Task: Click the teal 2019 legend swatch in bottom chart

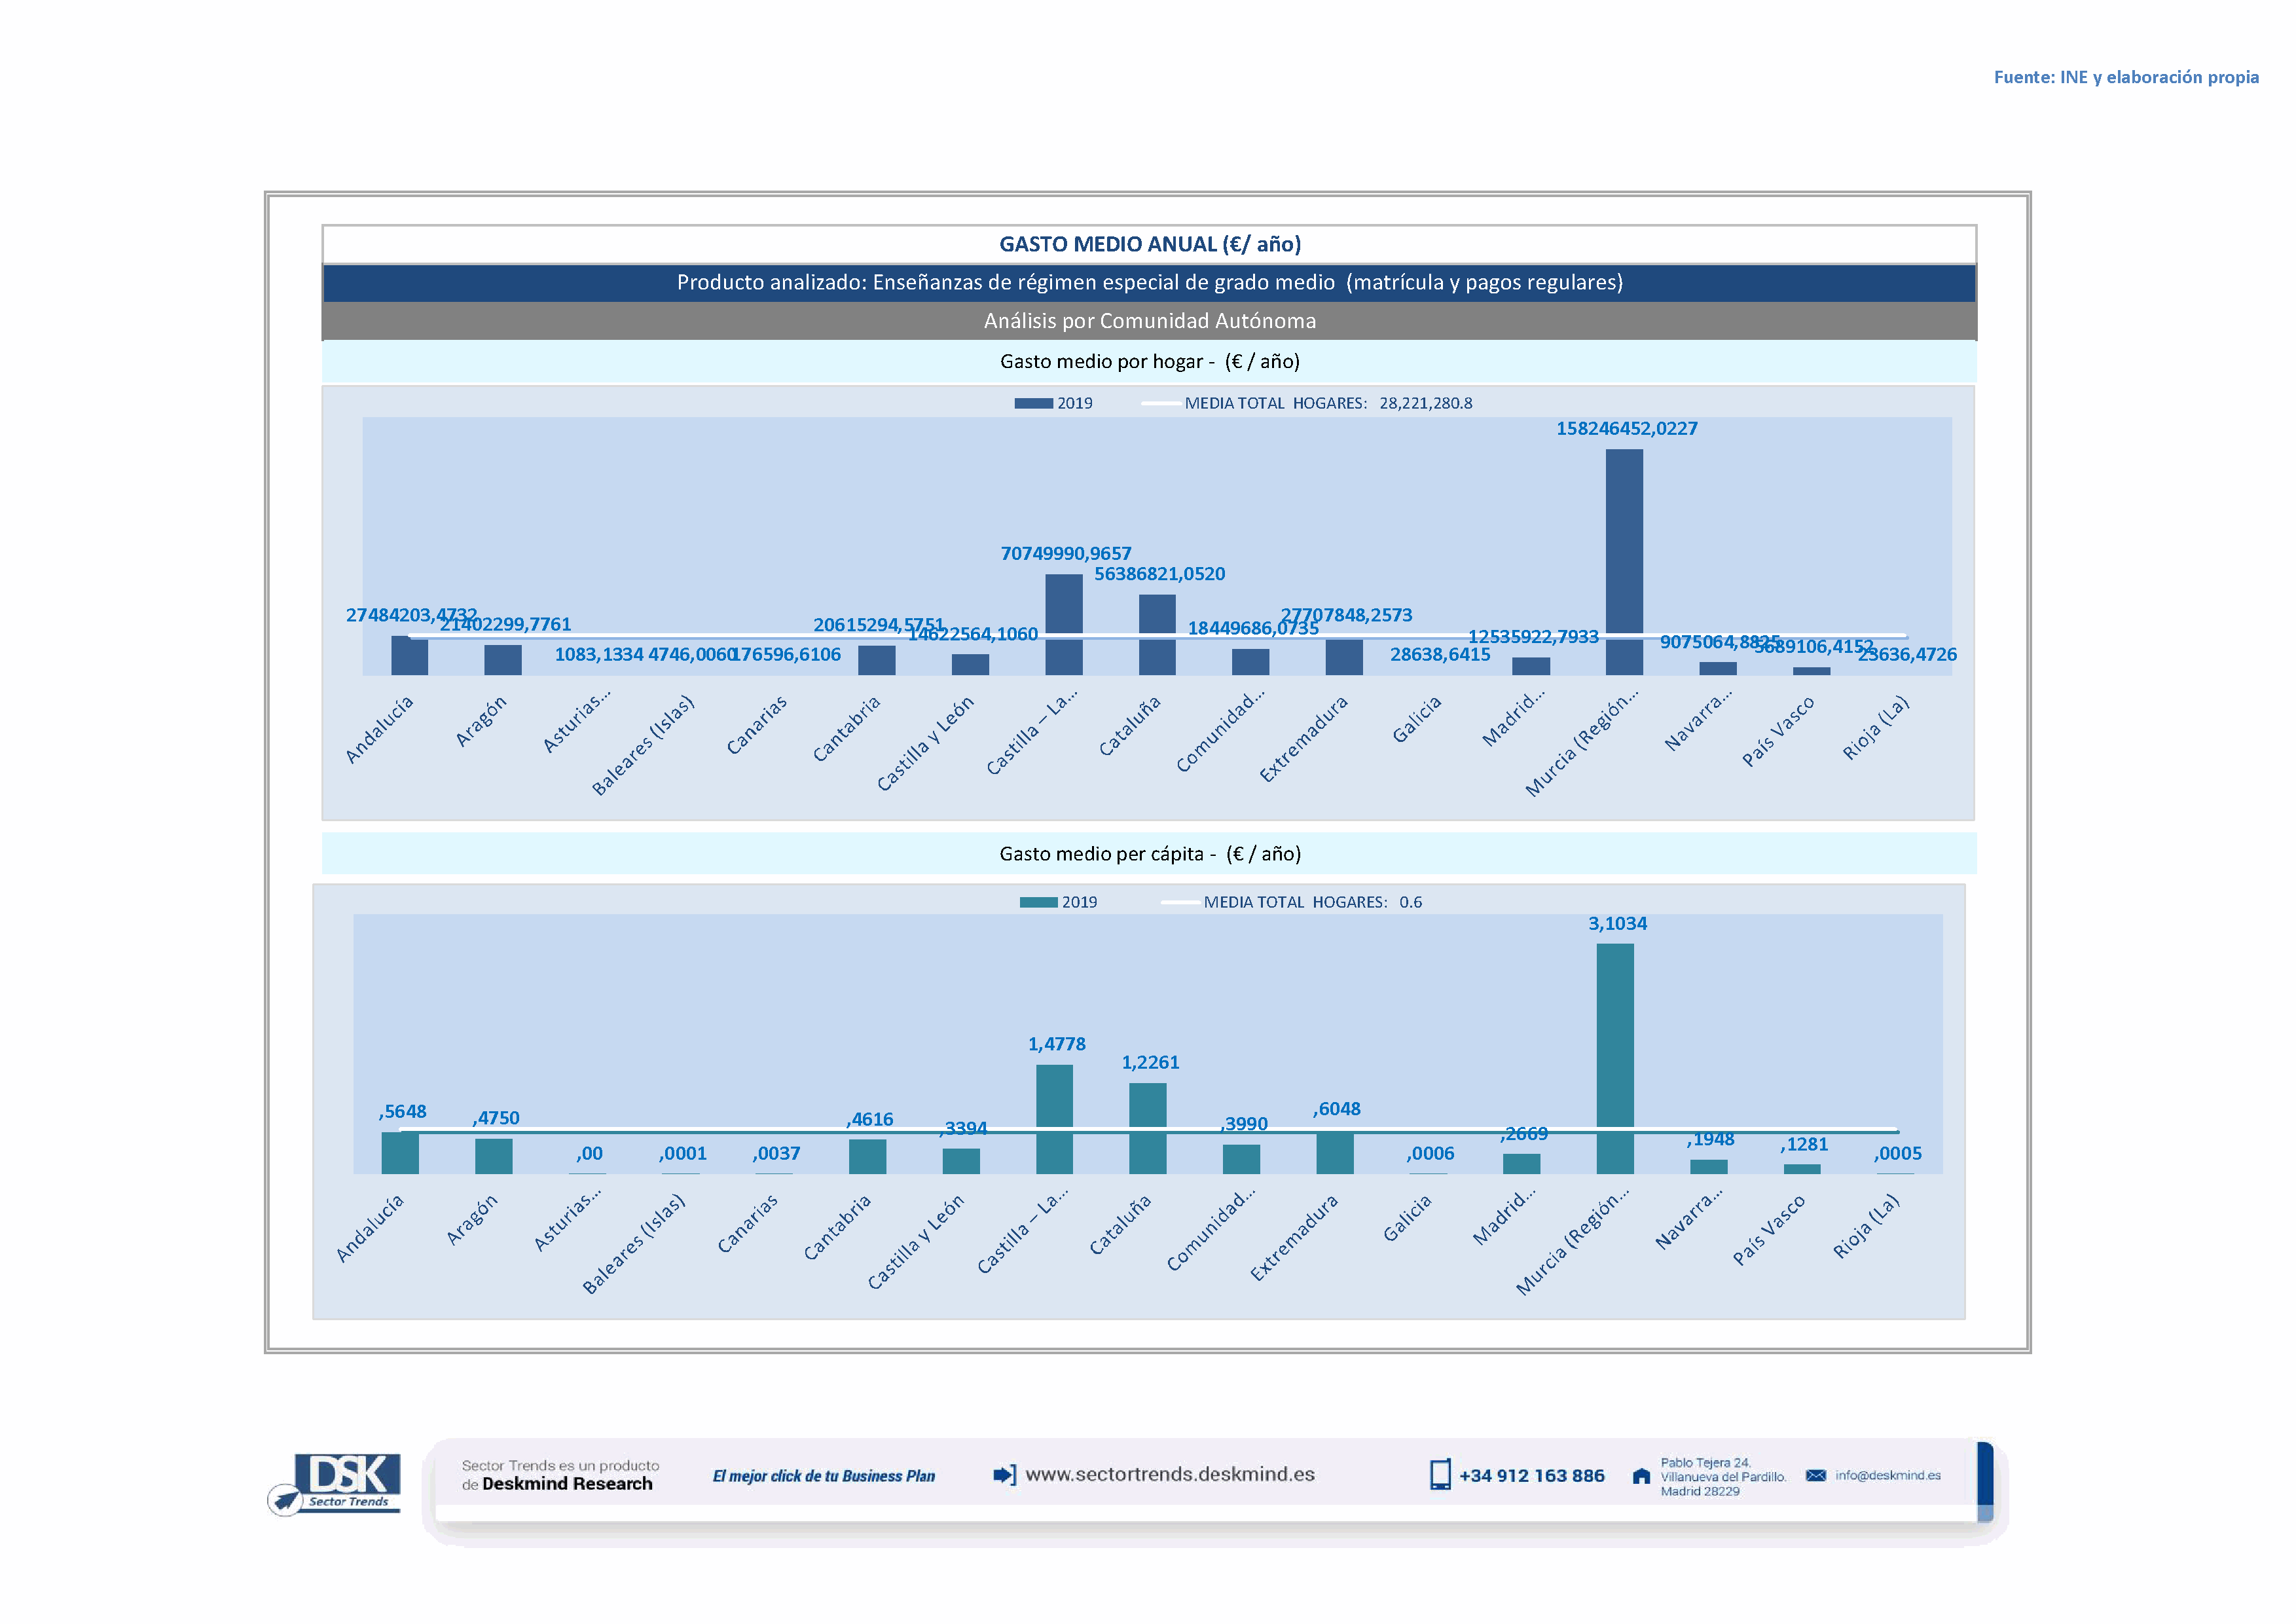Action: [x=1038, y=902]
